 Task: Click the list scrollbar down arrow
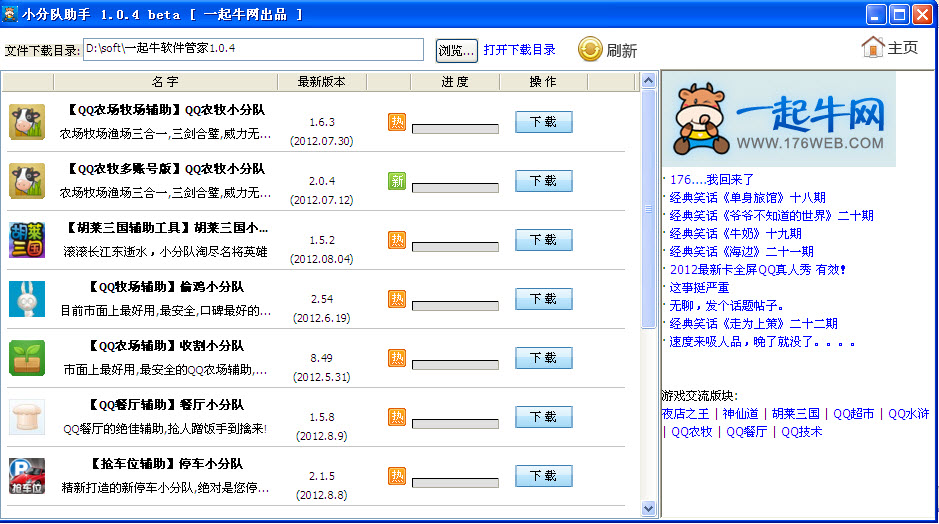tap(648, 508)
